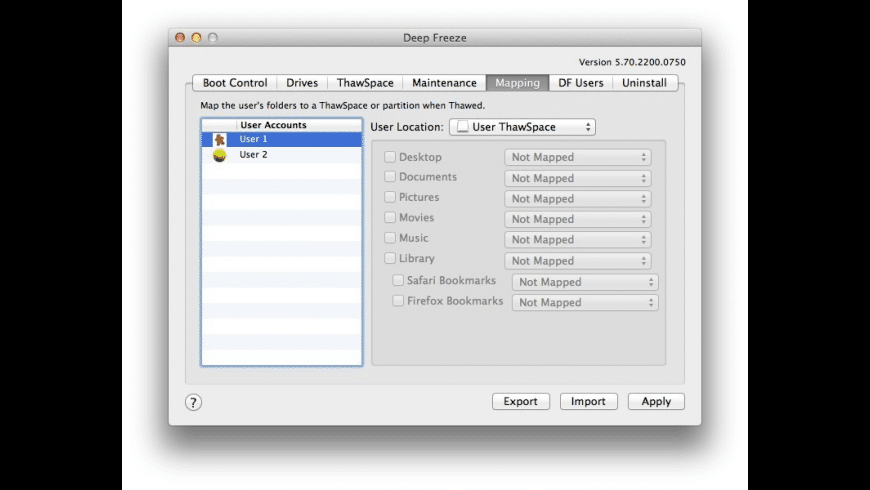The height and width of the screenshot is (490, 870).
Task: Switch to the Uninstall tab
Action: [x=645, y=83]
